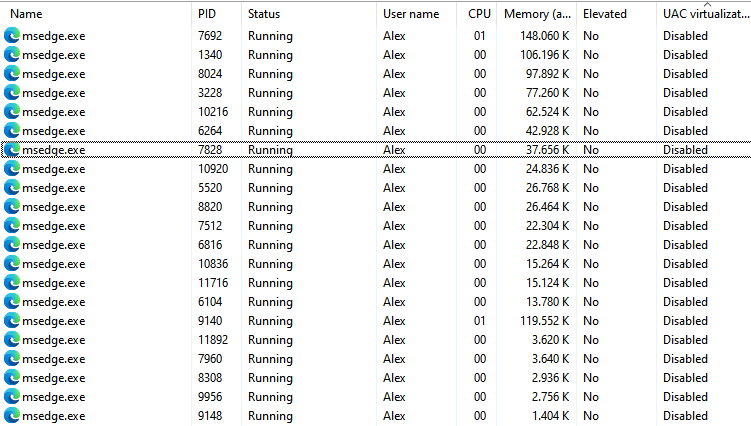Click the memory value 42.928 K

click(547, 131)
